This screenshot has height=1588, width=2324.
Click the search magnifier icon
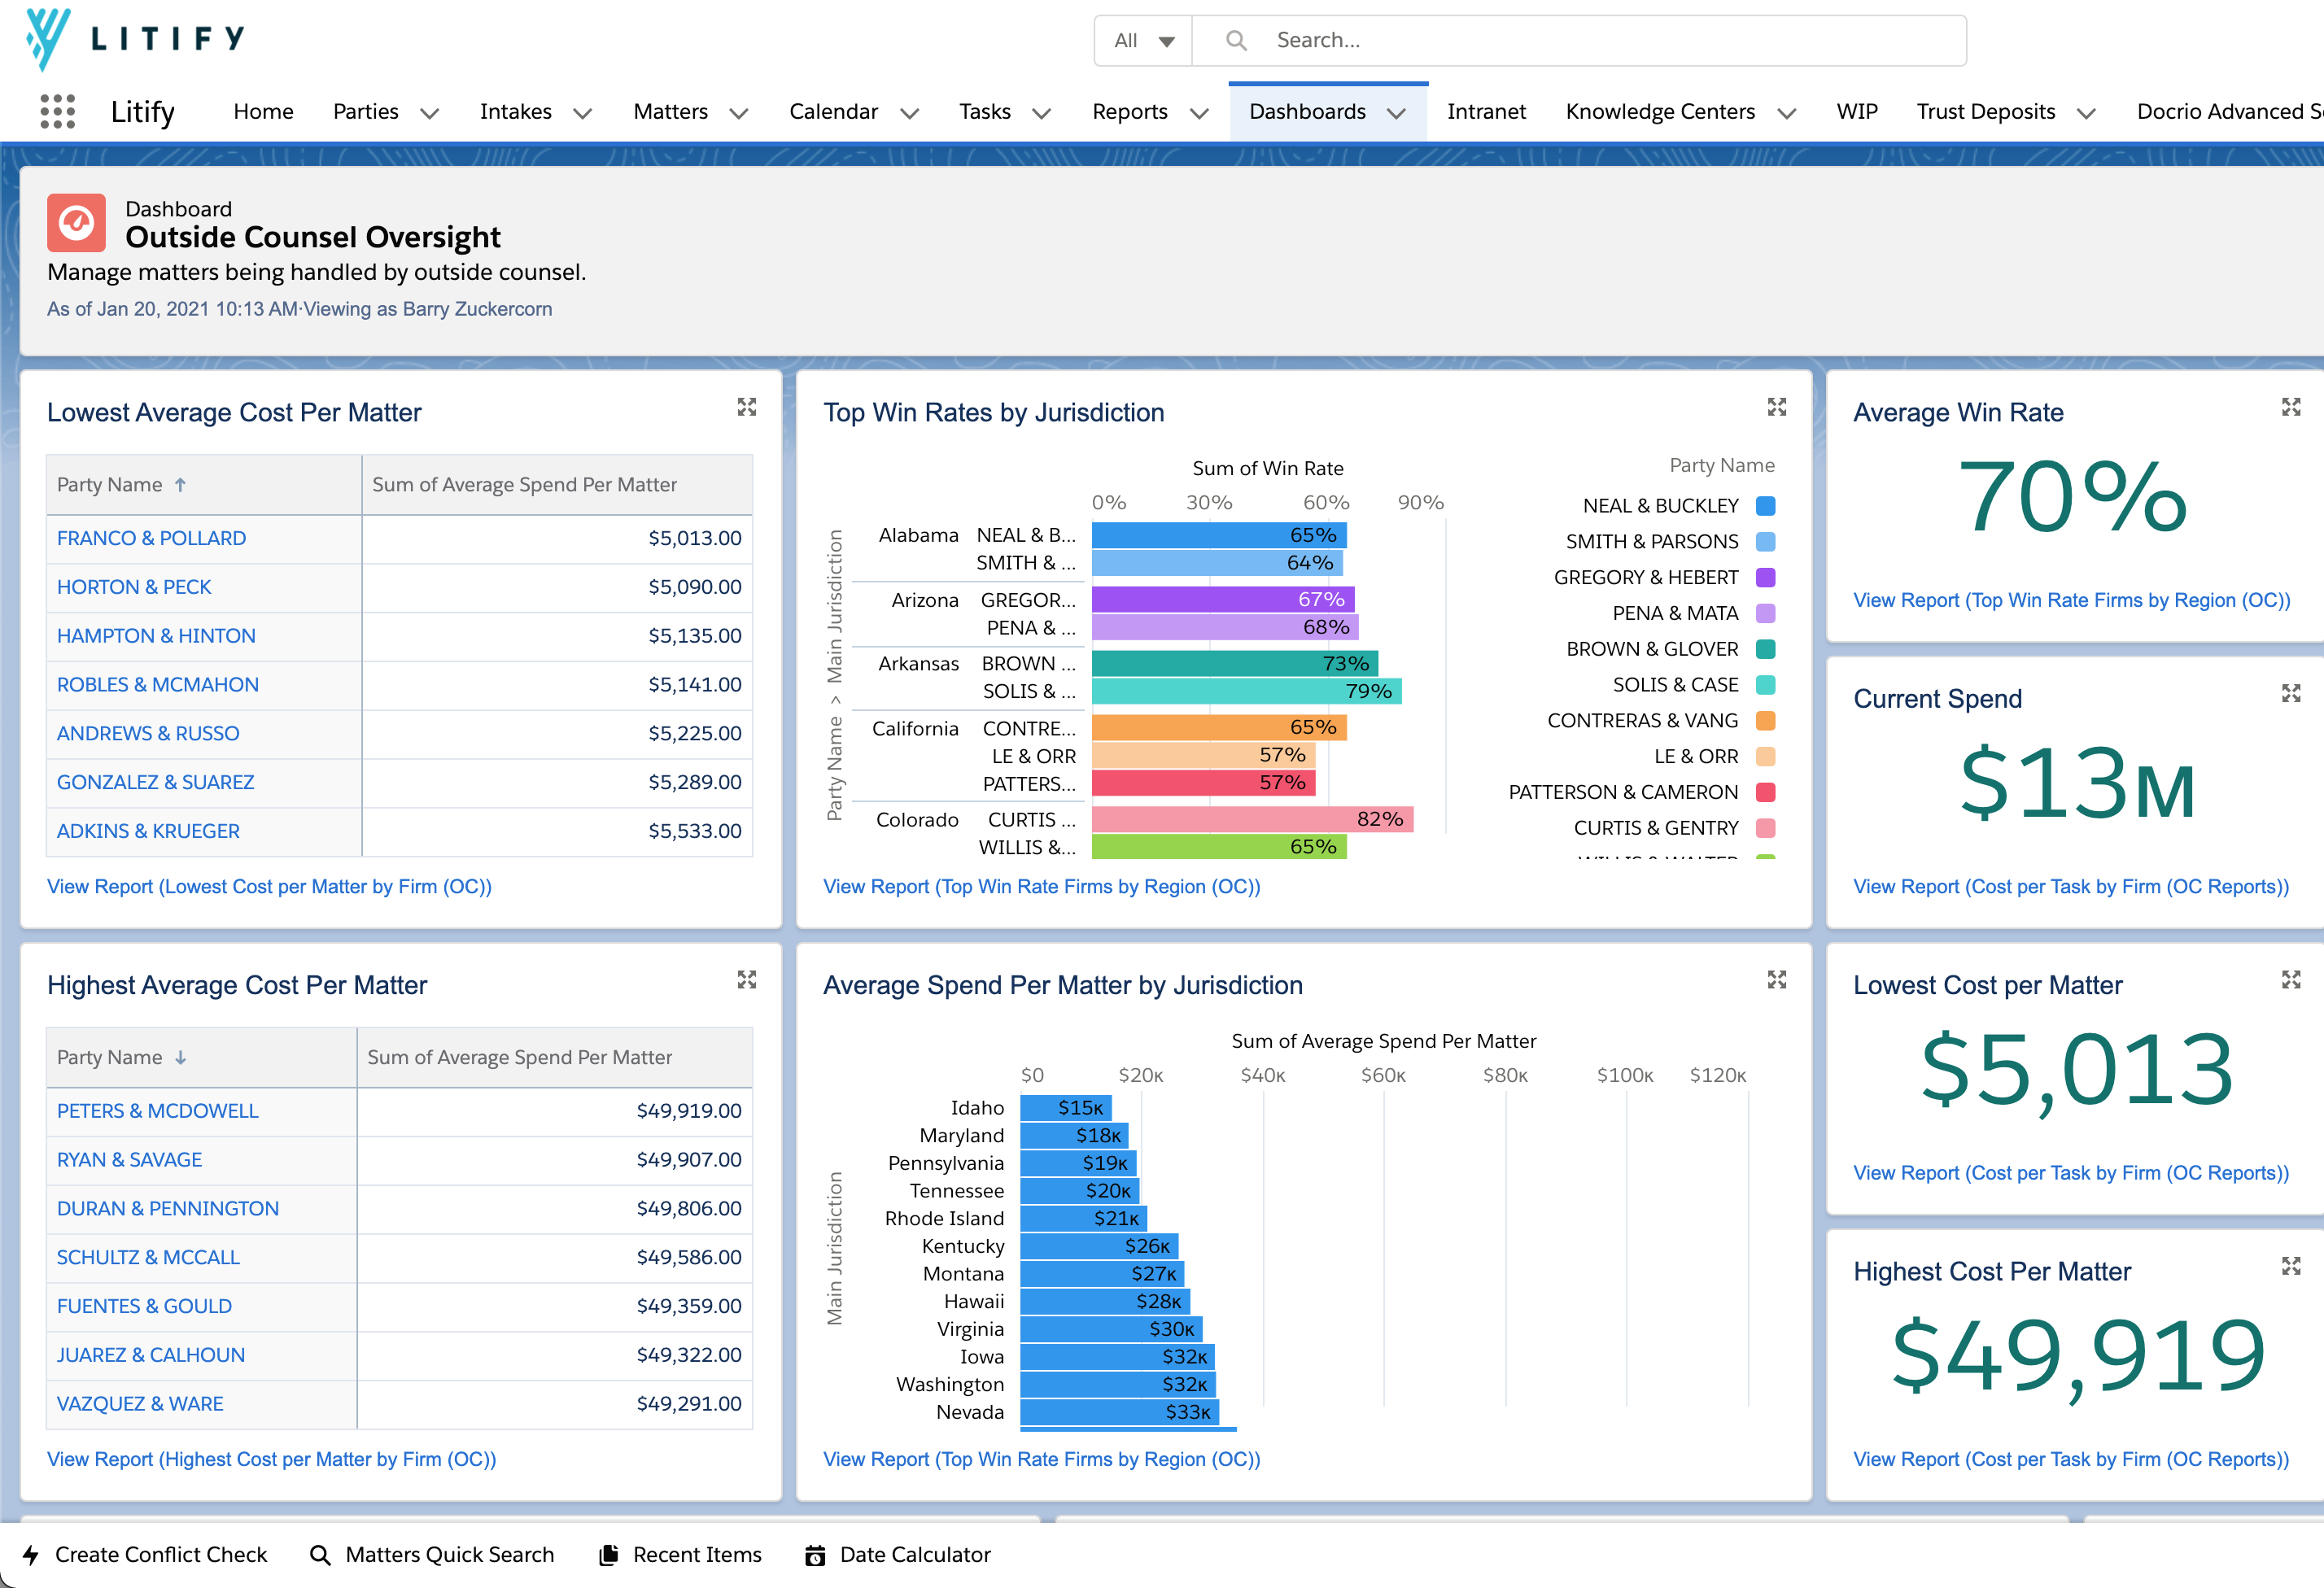[1236, 40]
